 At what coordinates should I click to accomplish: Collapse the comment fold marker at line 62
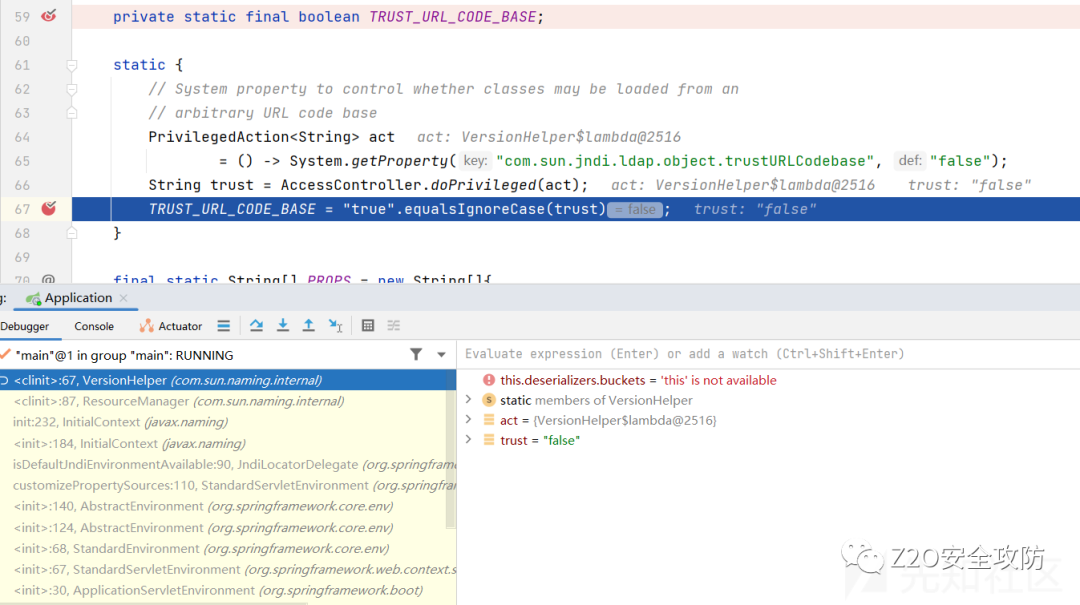(x=72, y=90)
